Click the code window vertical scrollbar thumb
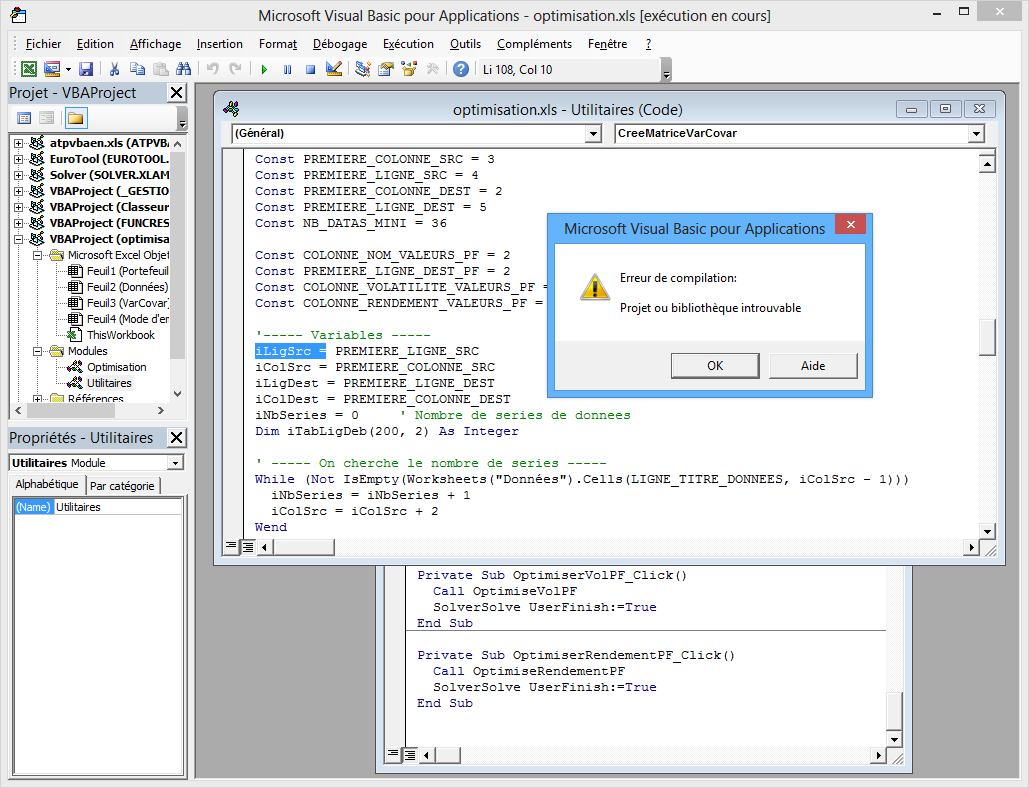 987,337
